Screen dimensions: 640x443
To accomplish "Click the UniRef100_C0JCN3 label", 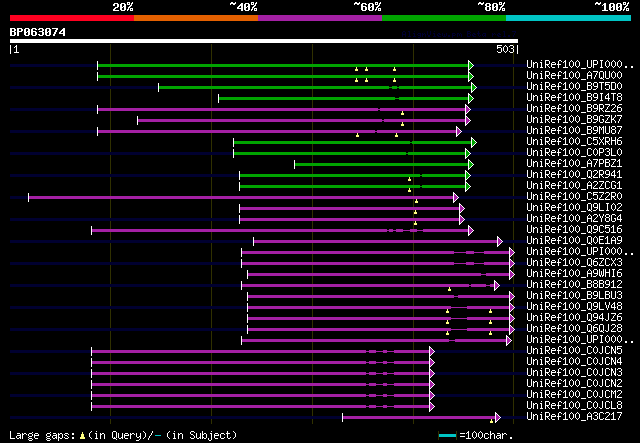I will [574, 373].
